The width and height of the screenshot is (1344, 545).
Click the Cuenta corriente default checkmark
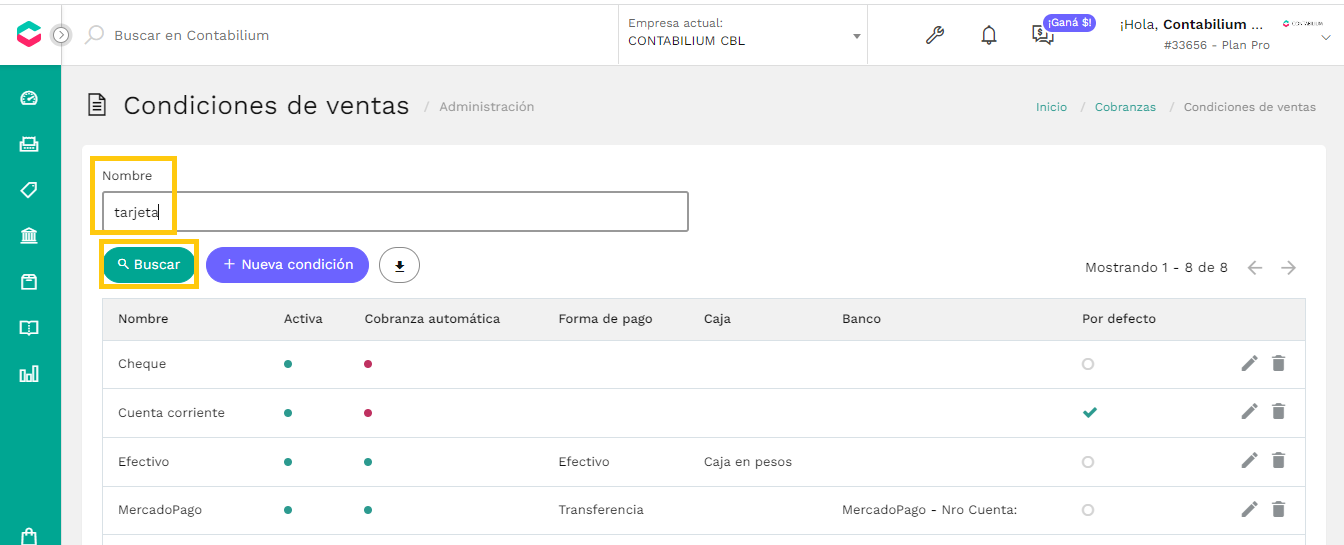1090,412
